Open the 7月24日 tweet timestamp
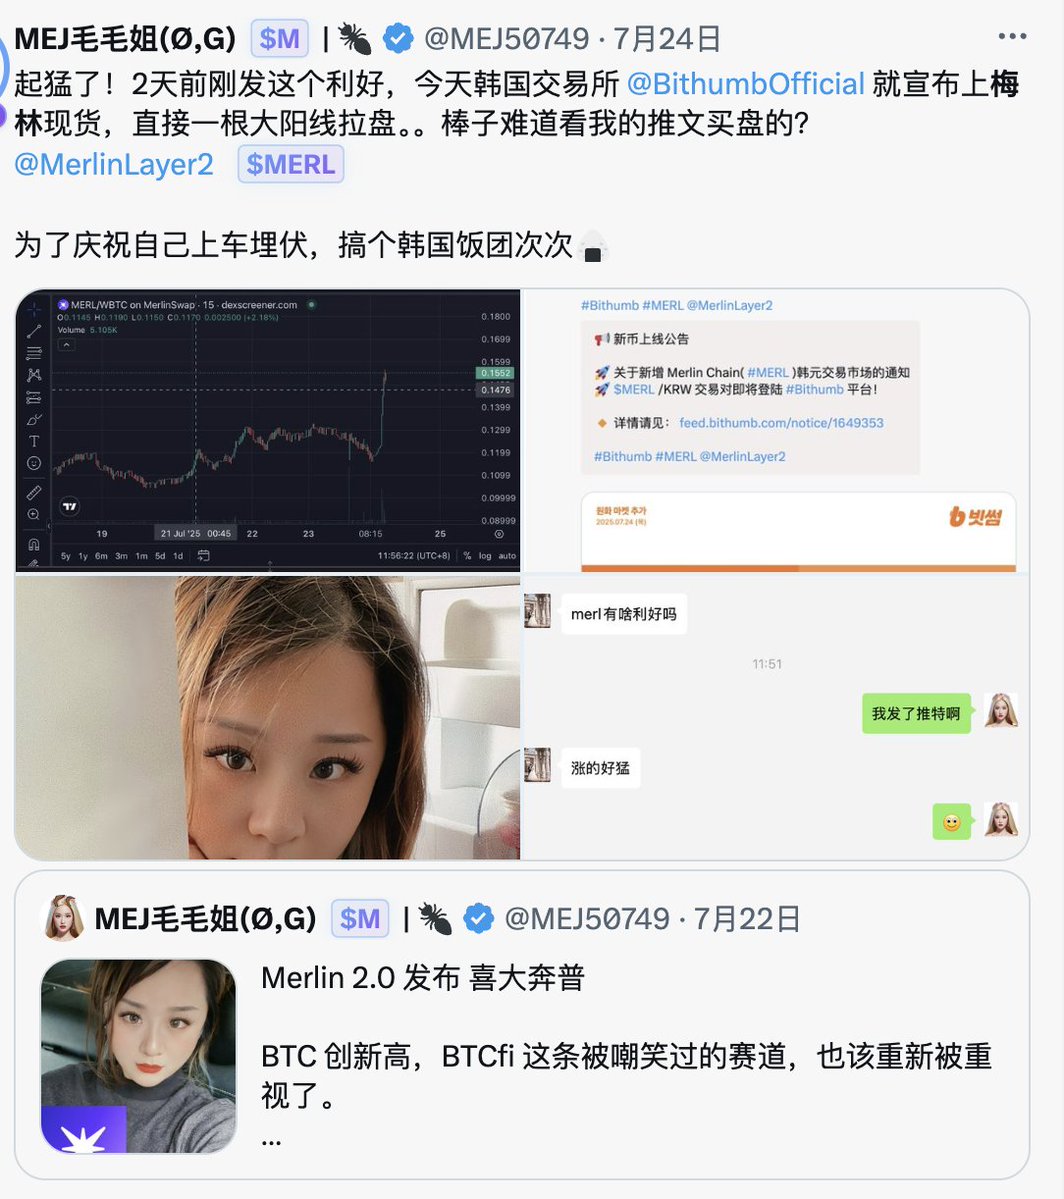Screen dimensions: 1064x1199 coord(667,38)
